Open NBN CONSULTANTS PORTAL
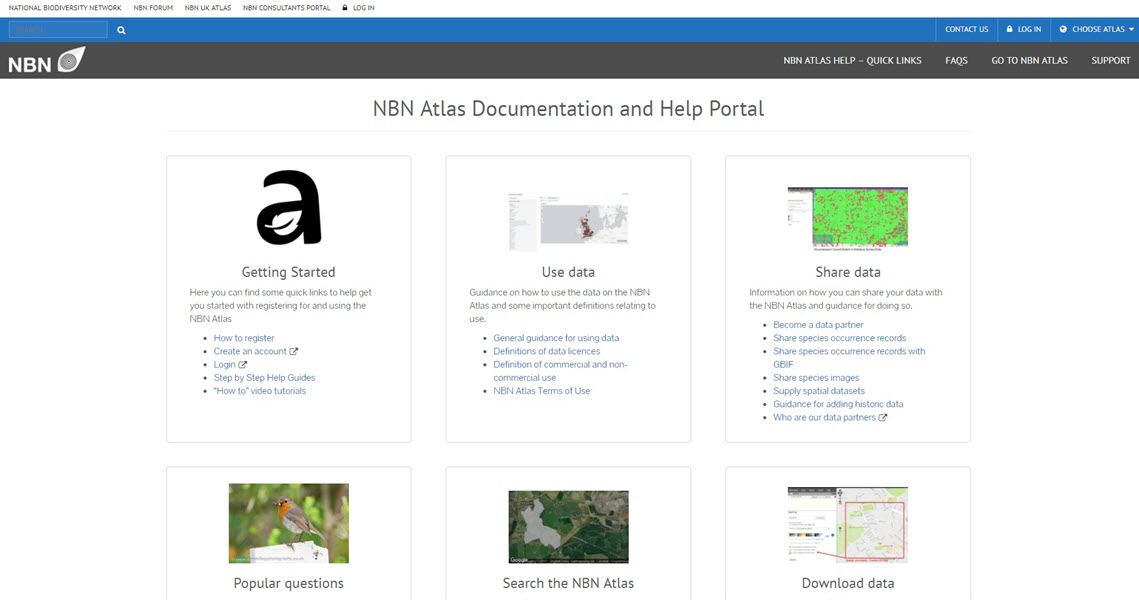This screenshot has width=1139, height=600. coord(287,7)
